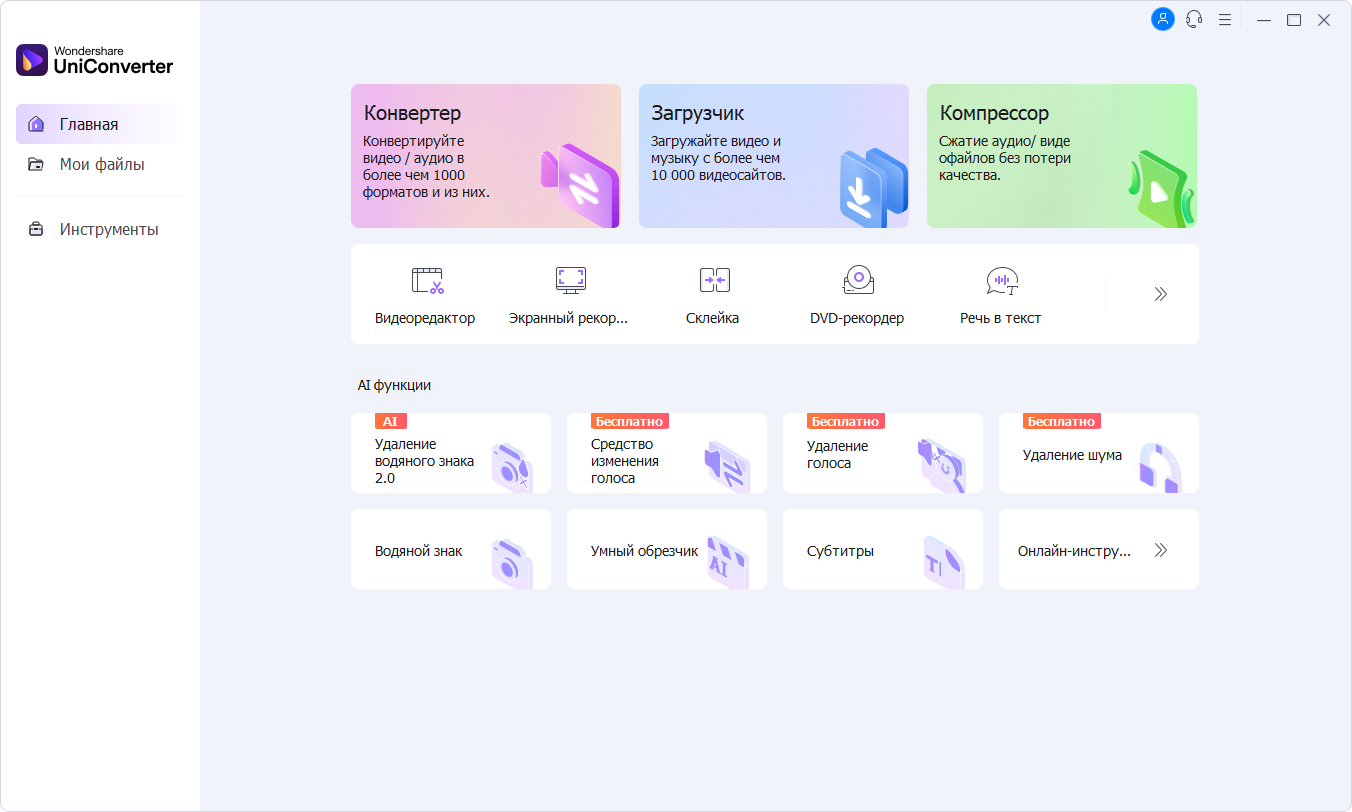1352x812 pixels.
Task: Click the Wondershare UniConverter logo icon
Action: tap(32, 60)
